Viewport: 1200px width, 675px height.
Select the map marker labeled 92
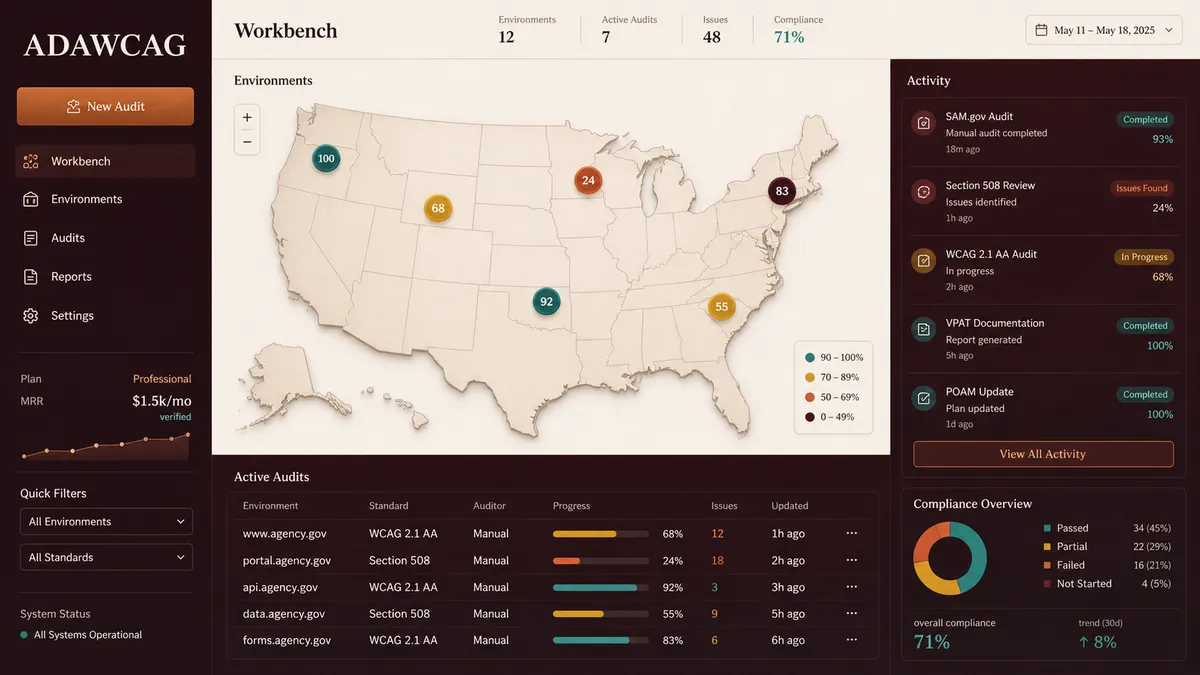[546, 301]
